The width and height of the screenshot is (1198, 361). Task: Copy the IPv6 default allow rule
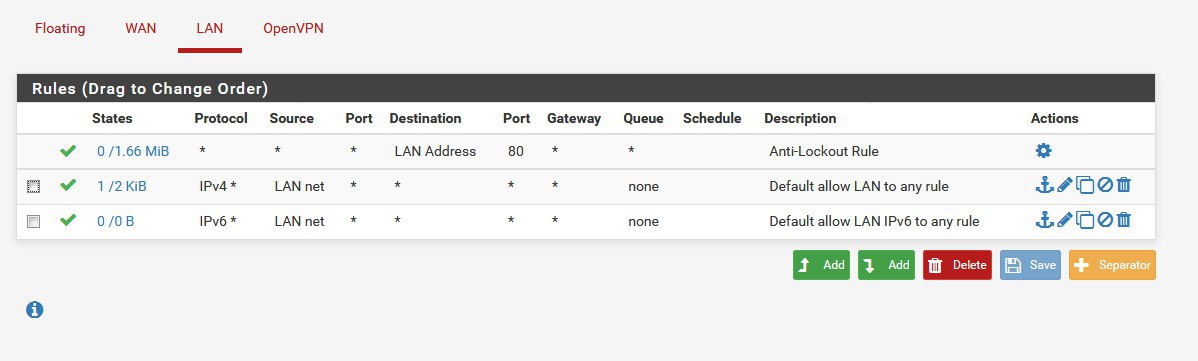click(1085, 220)
